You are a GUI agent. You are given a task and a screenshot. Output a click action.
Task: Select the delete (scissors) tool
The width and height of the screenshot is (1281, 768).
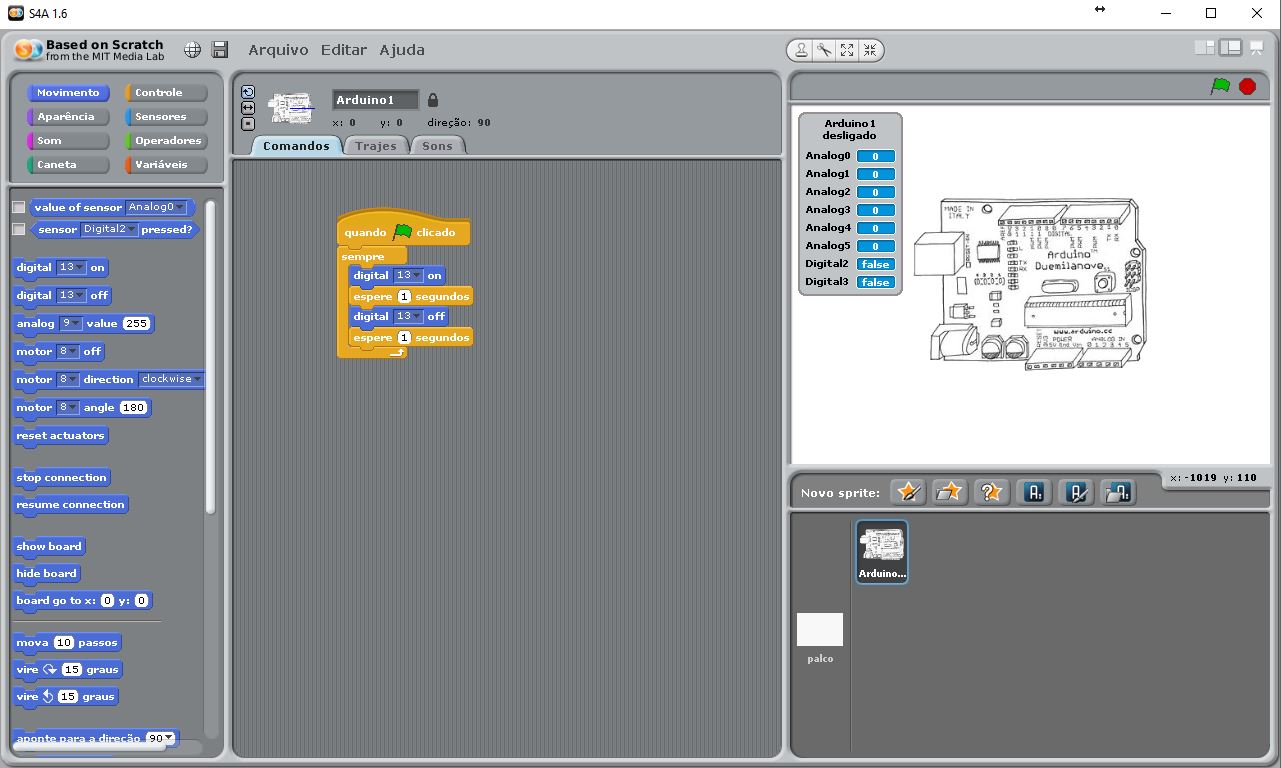click(825, 50)
